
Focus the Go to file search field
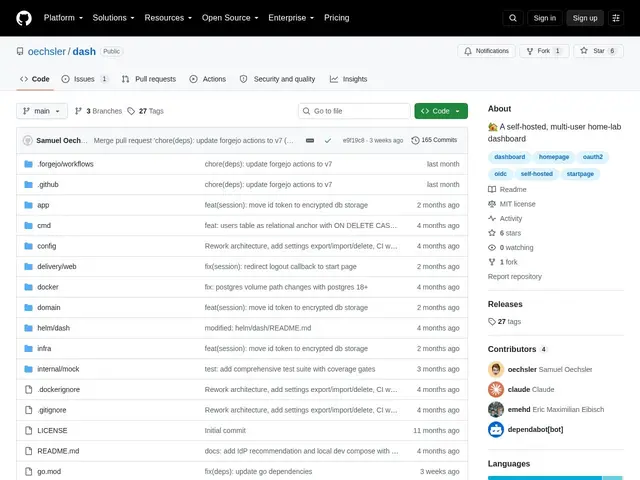point(354,111)
